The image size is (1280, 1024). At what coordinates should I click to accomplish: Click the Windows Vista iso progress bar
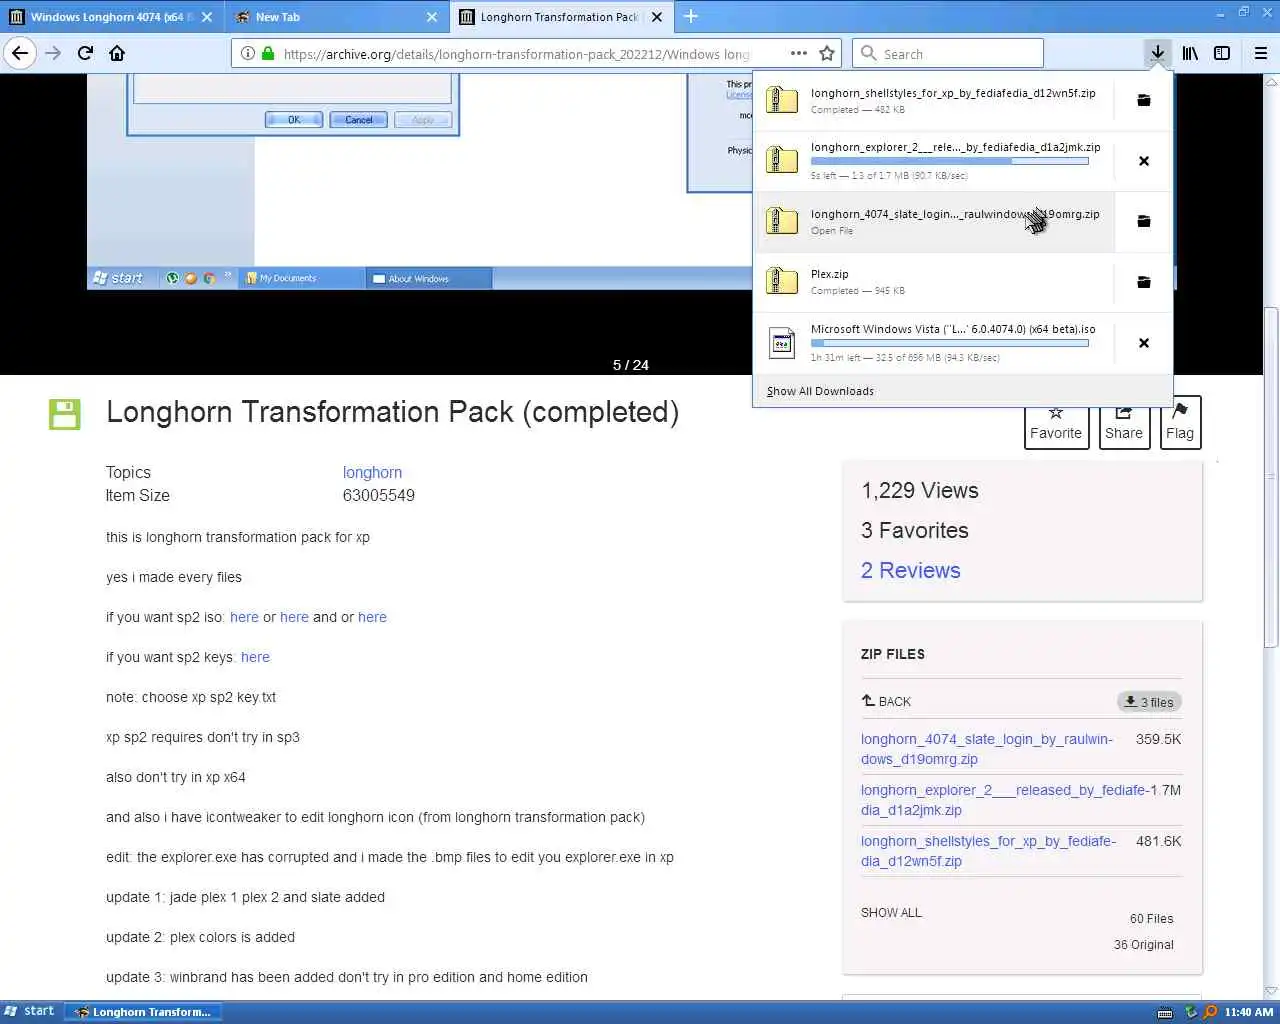[949, 343]
